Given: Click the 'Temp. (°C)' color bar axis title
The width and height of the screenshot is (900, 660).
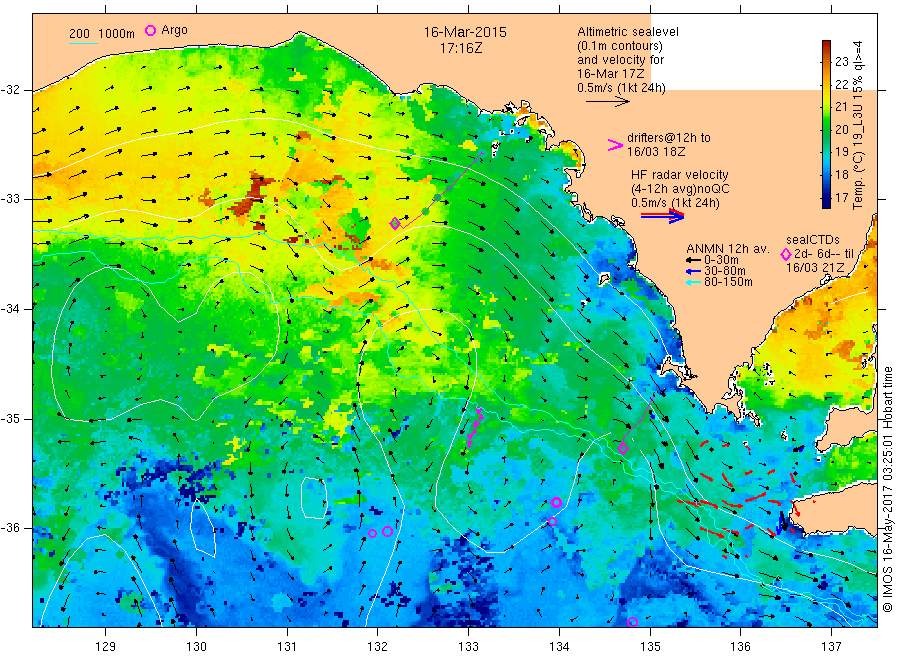Looking at the screenshot, I should (858, 125).
